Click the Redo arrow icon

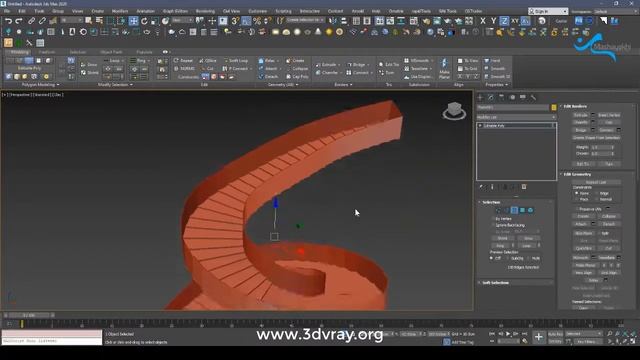(19, 20)
